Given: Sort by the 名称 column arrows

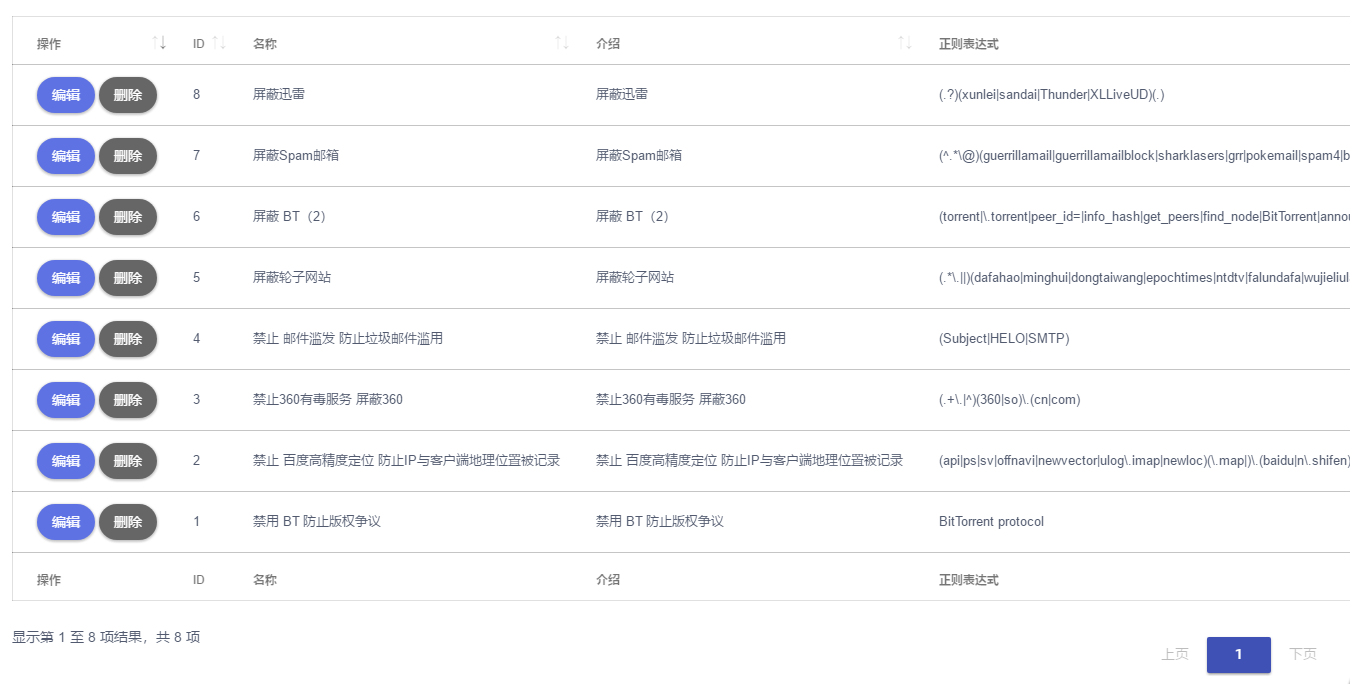Looking at the screenshot, I should pos(562,43).
